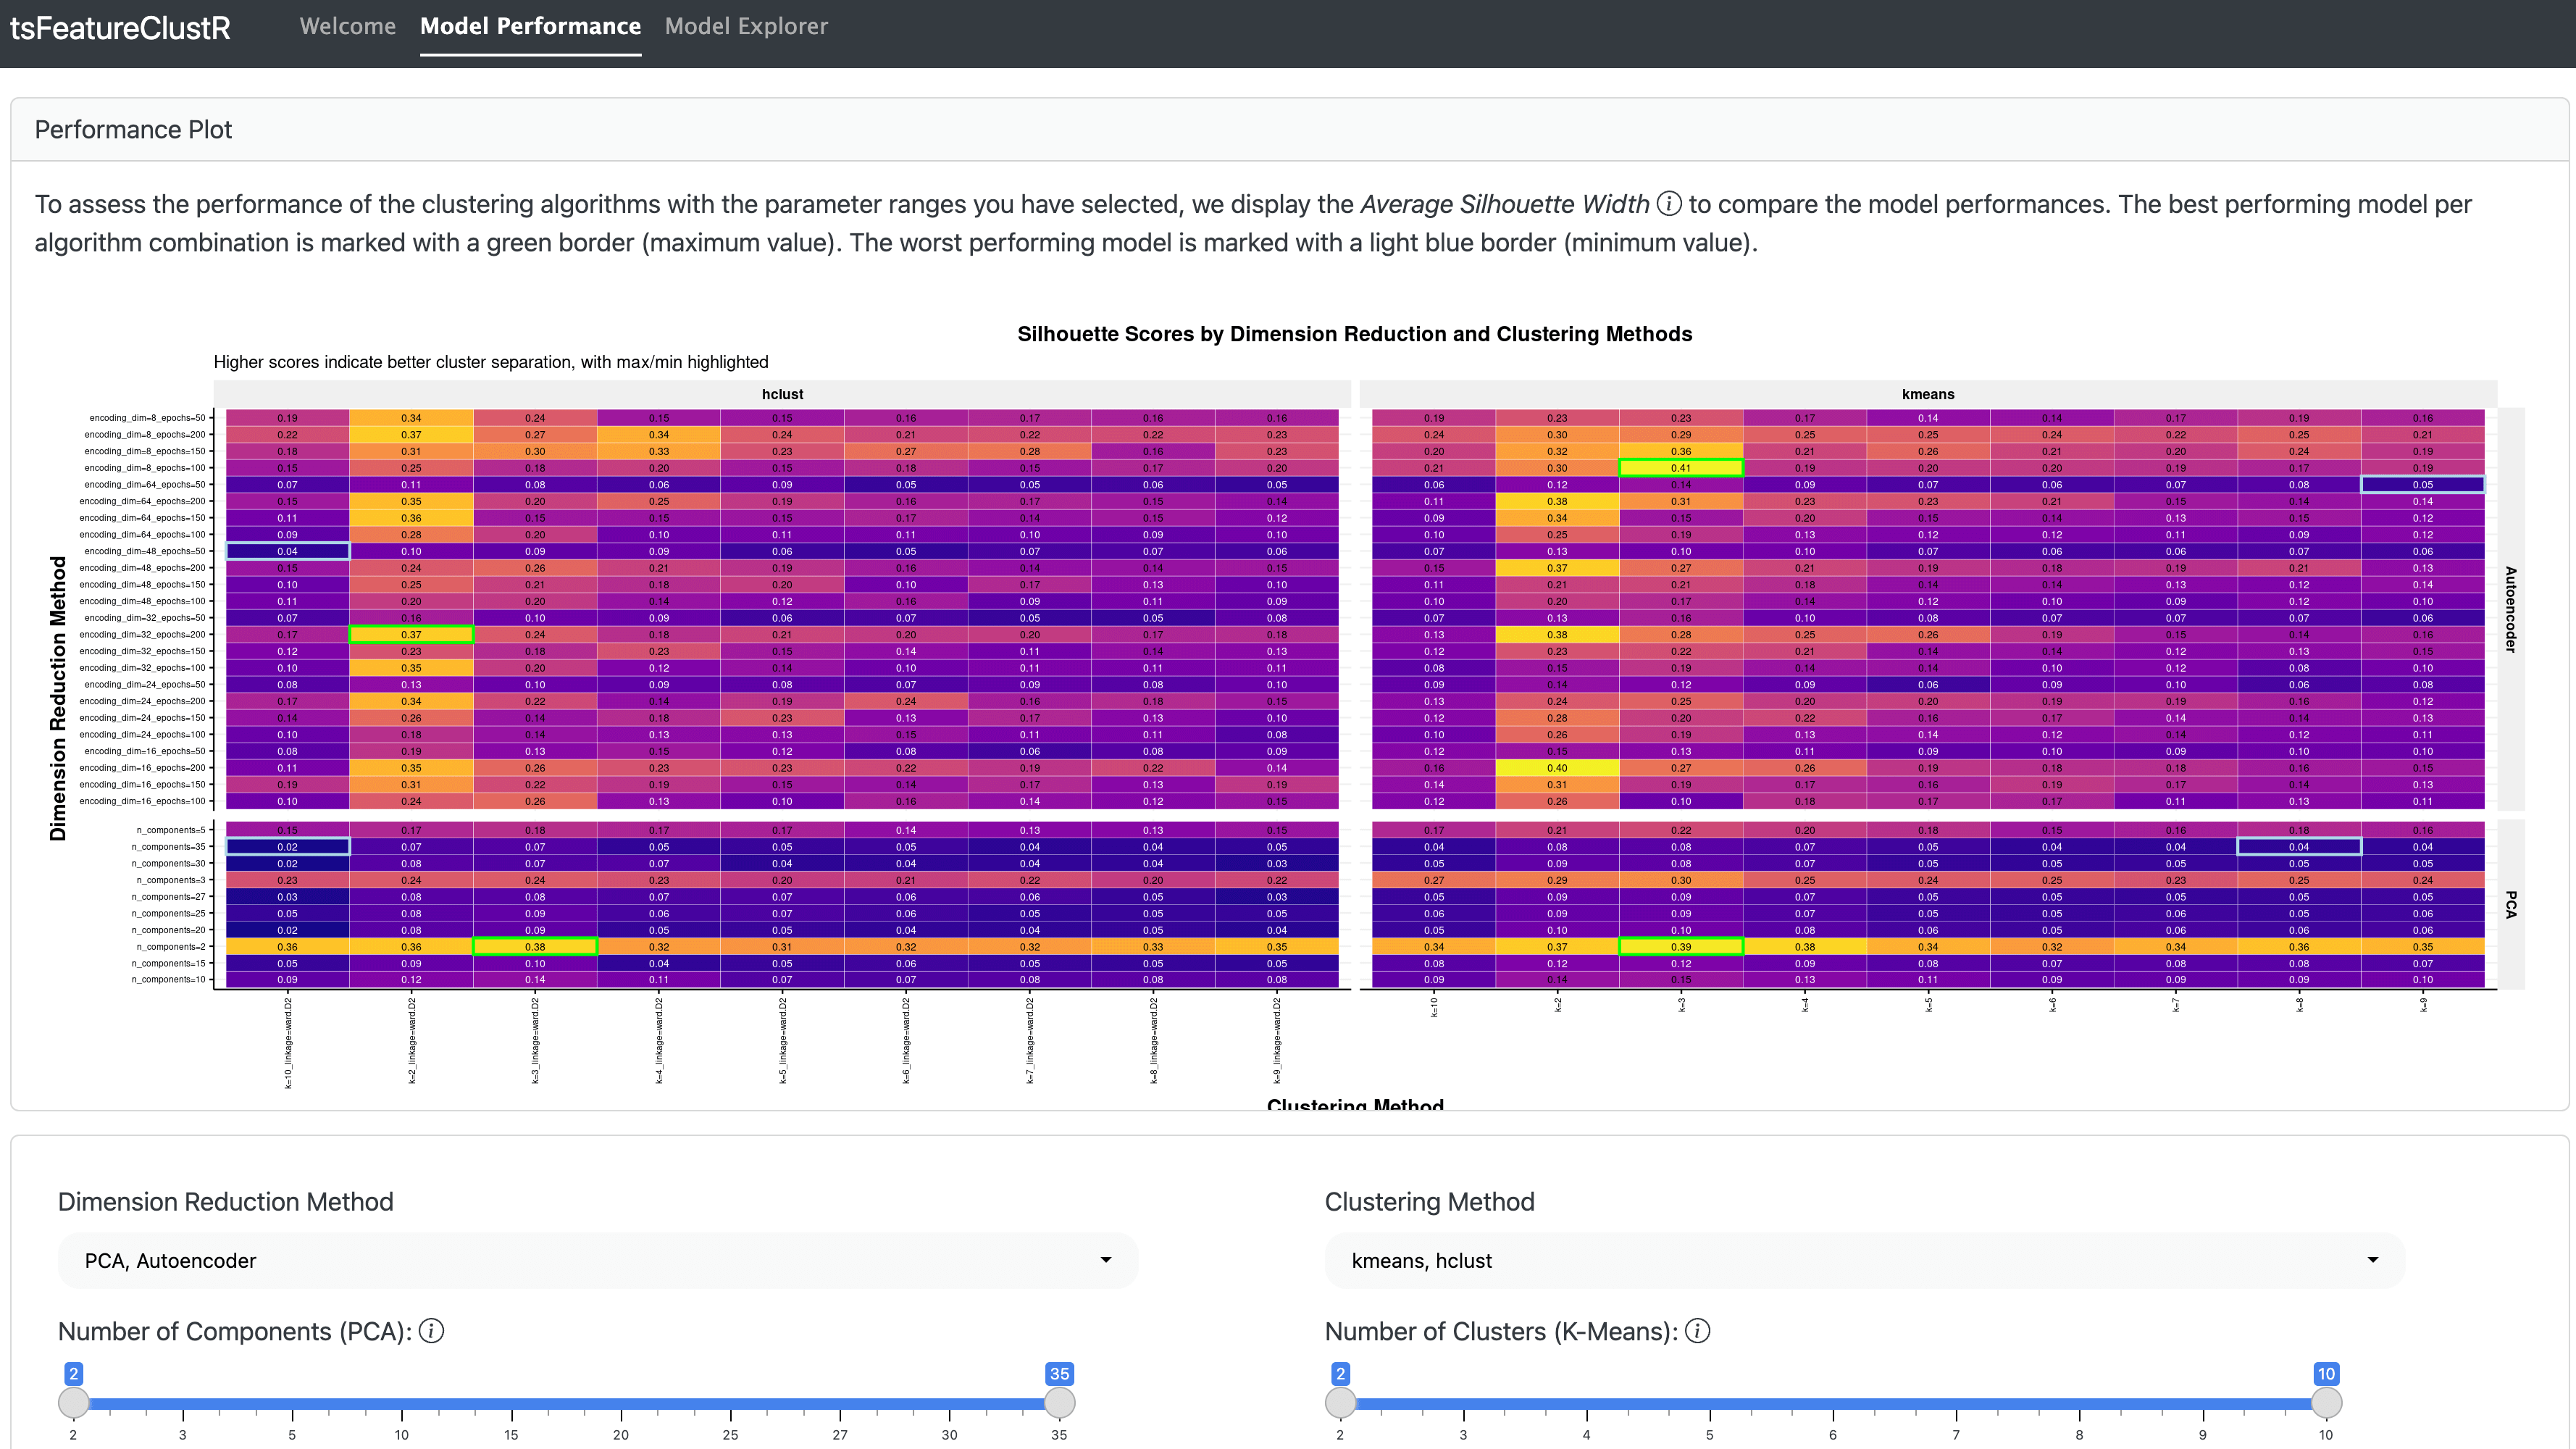Screen dimensions: 2576x1449
Task: Click tick label 8 on K-Means clusters slider
Action: coord(2079,1434)
